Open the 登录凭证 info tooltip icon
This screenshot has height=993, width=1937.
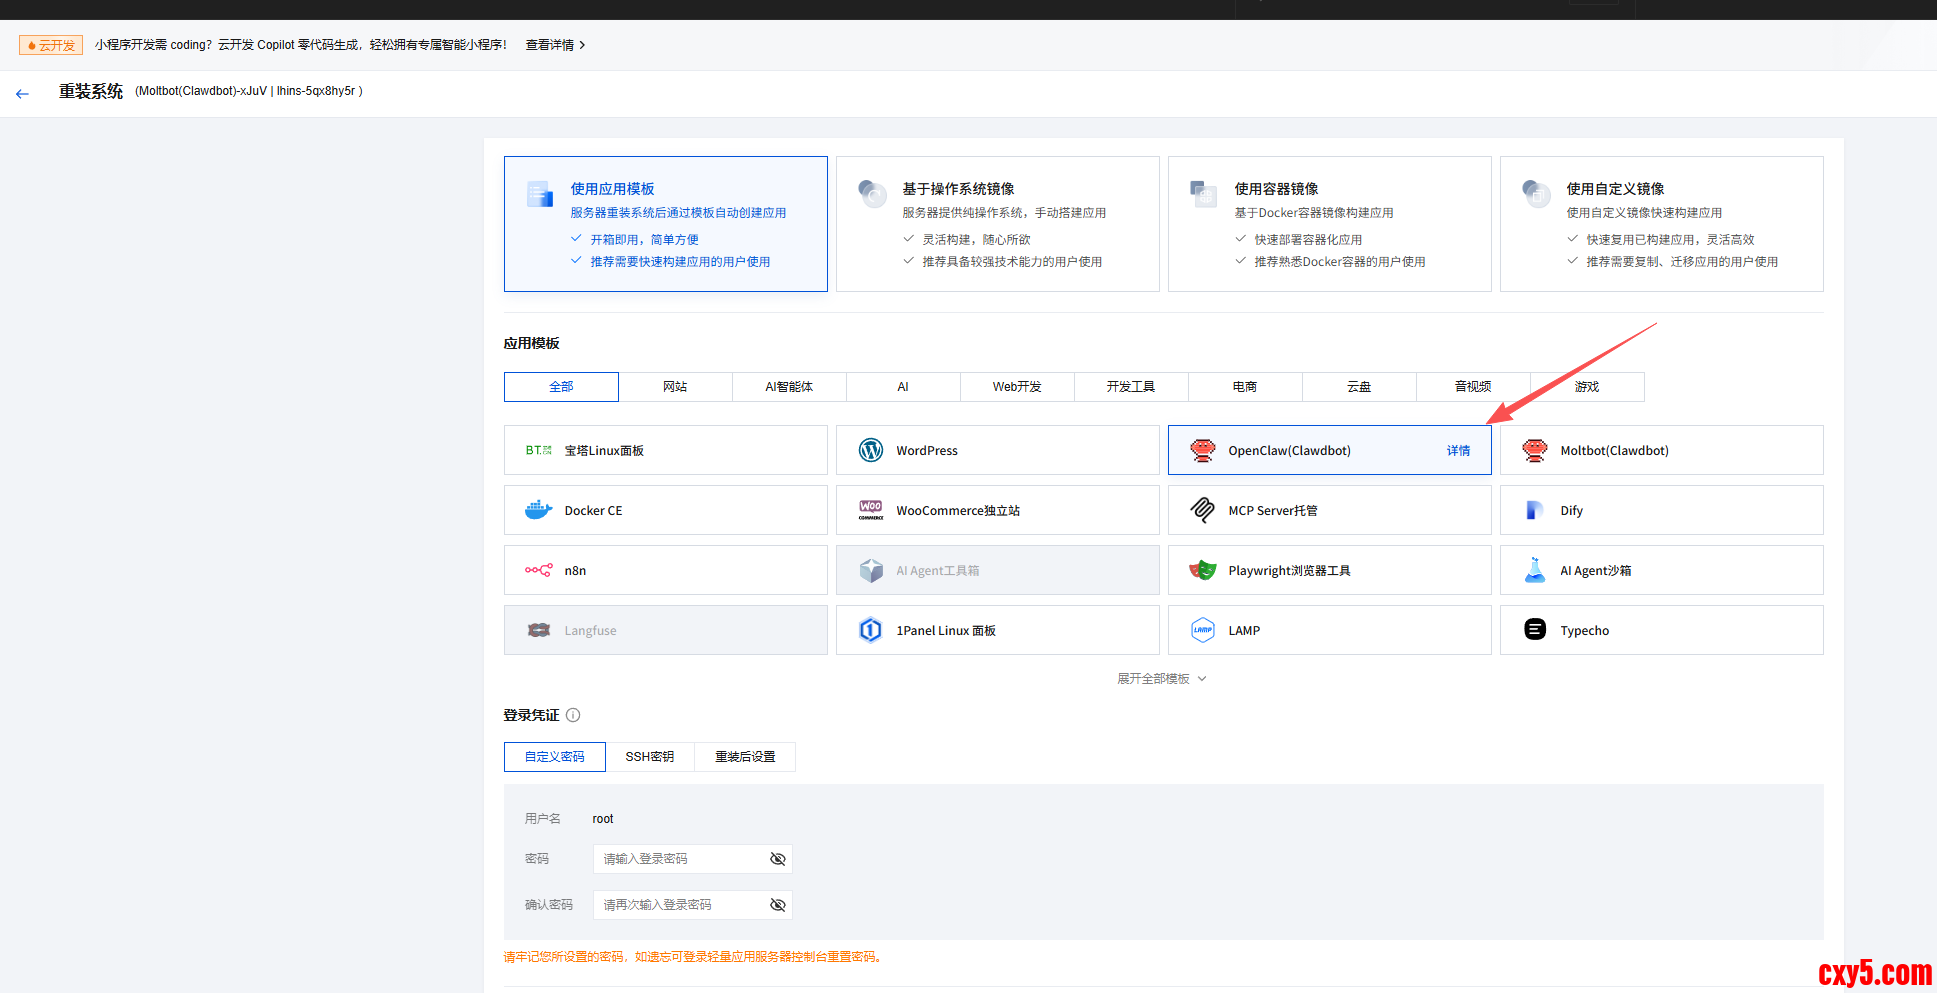[573, 715]
